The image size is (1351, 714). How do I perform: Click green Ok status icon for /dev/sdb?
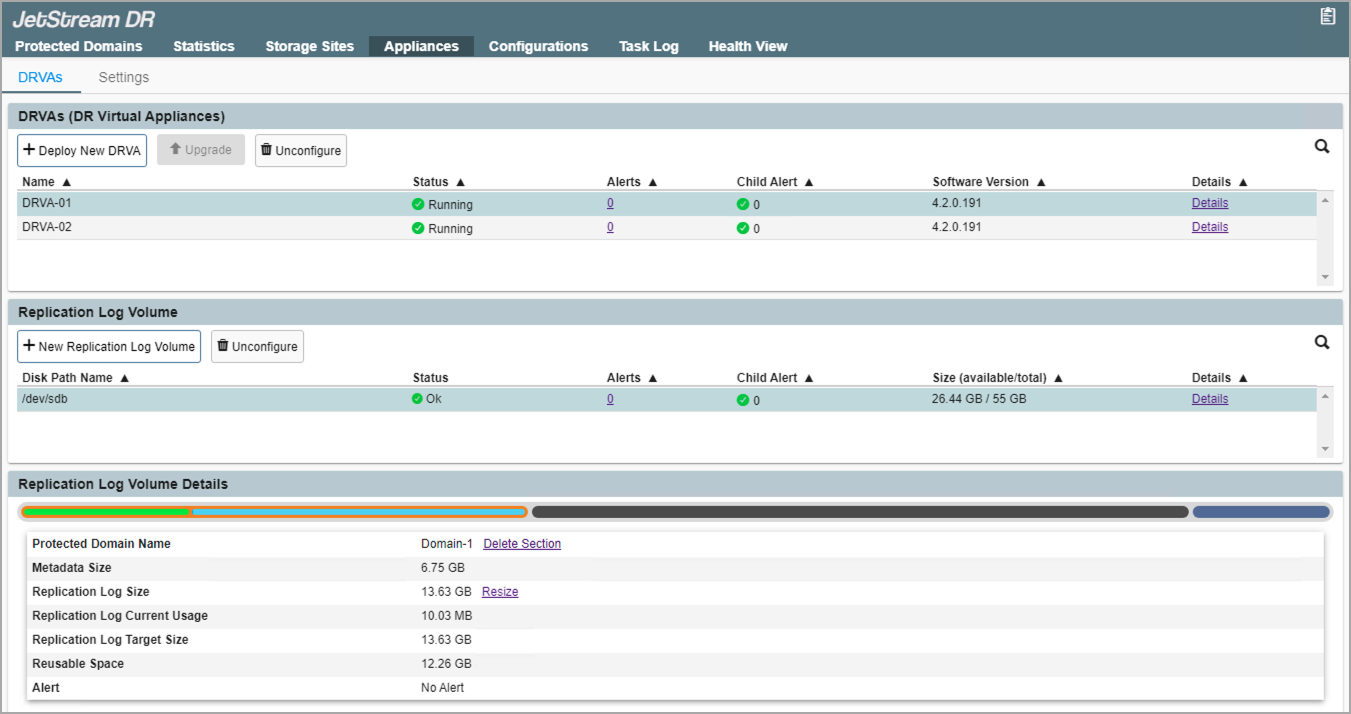point(417,399)
